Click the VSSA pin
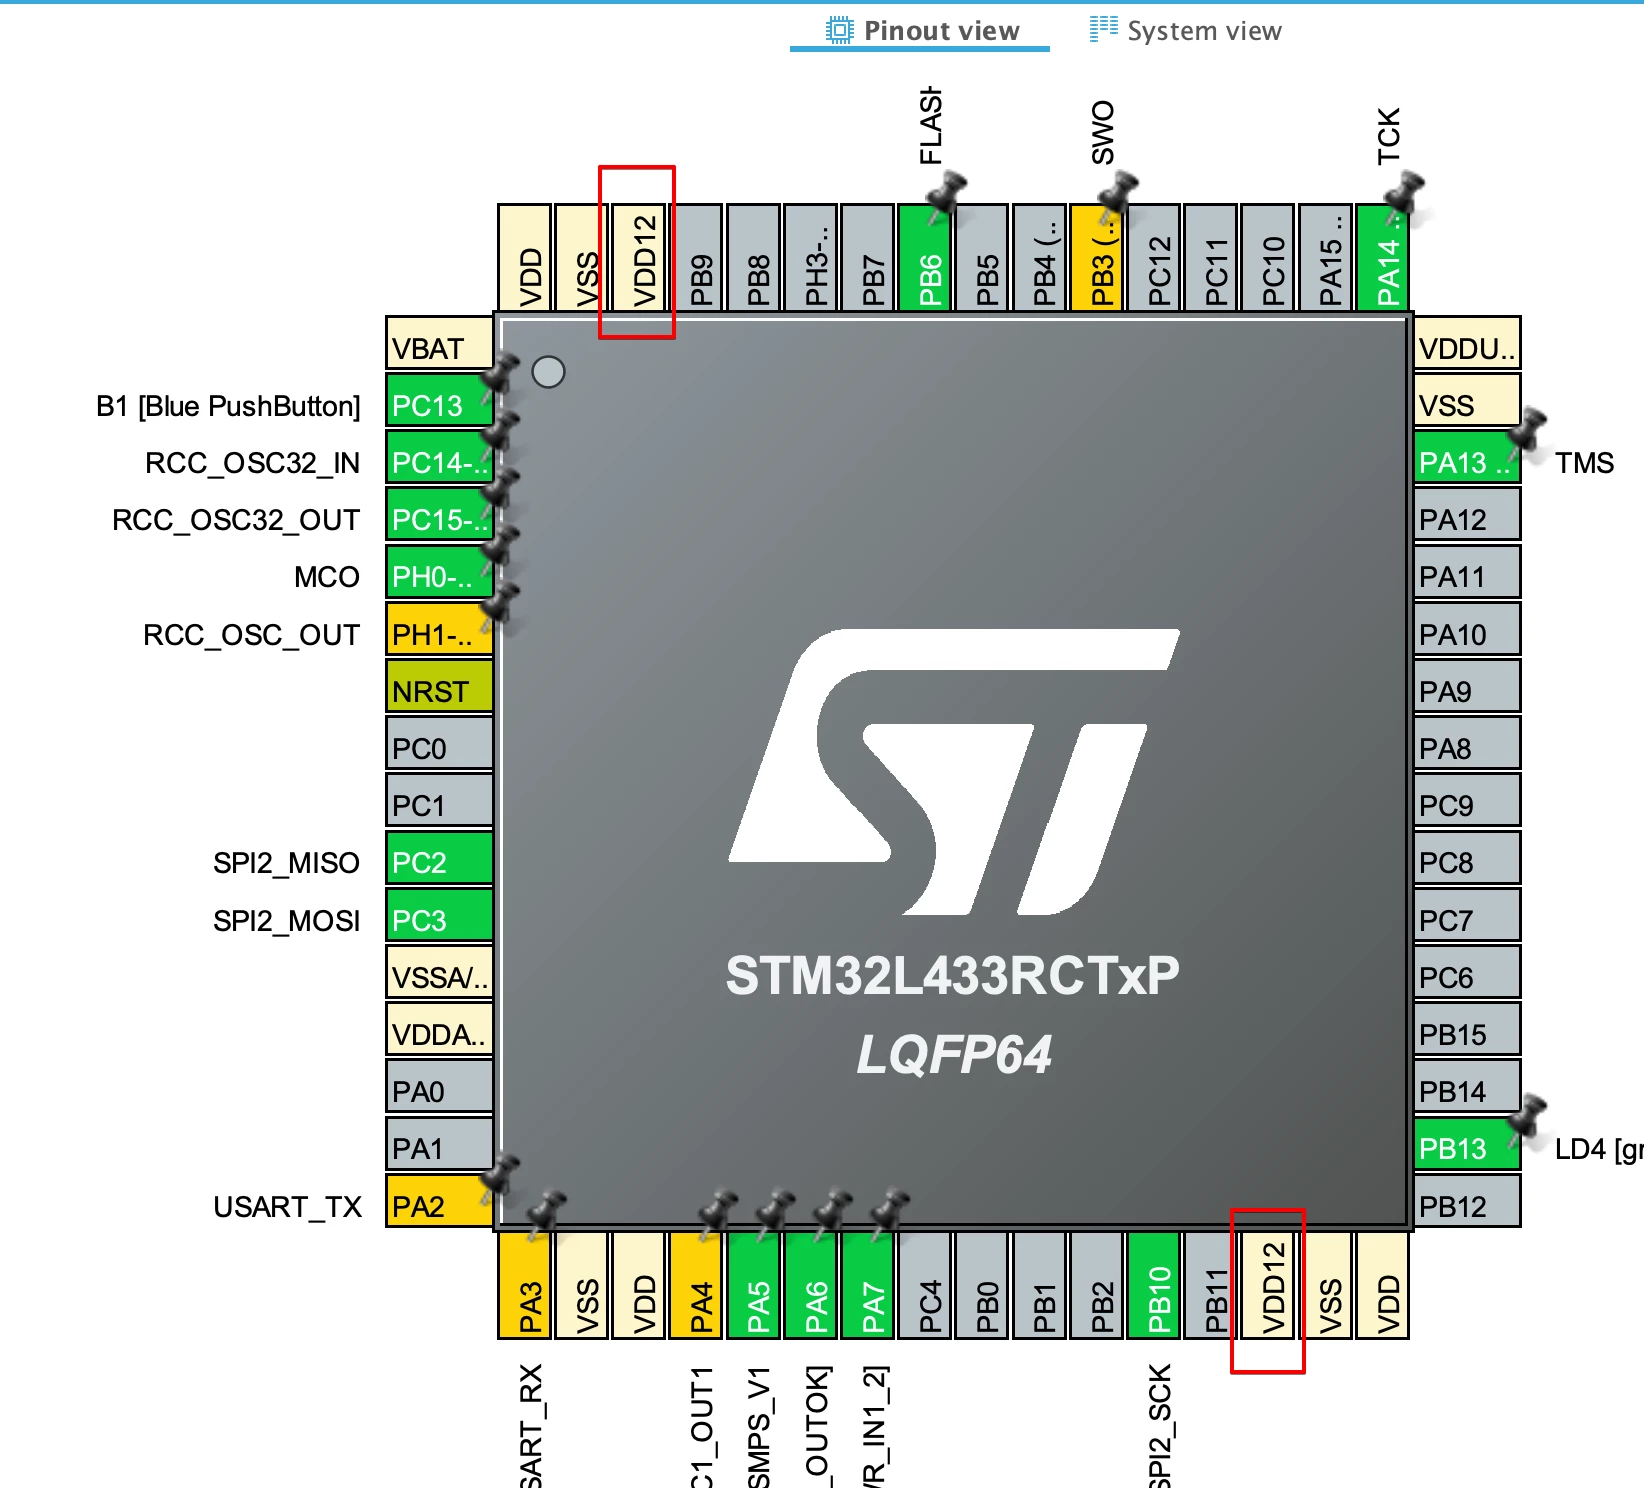 (439, 972)
